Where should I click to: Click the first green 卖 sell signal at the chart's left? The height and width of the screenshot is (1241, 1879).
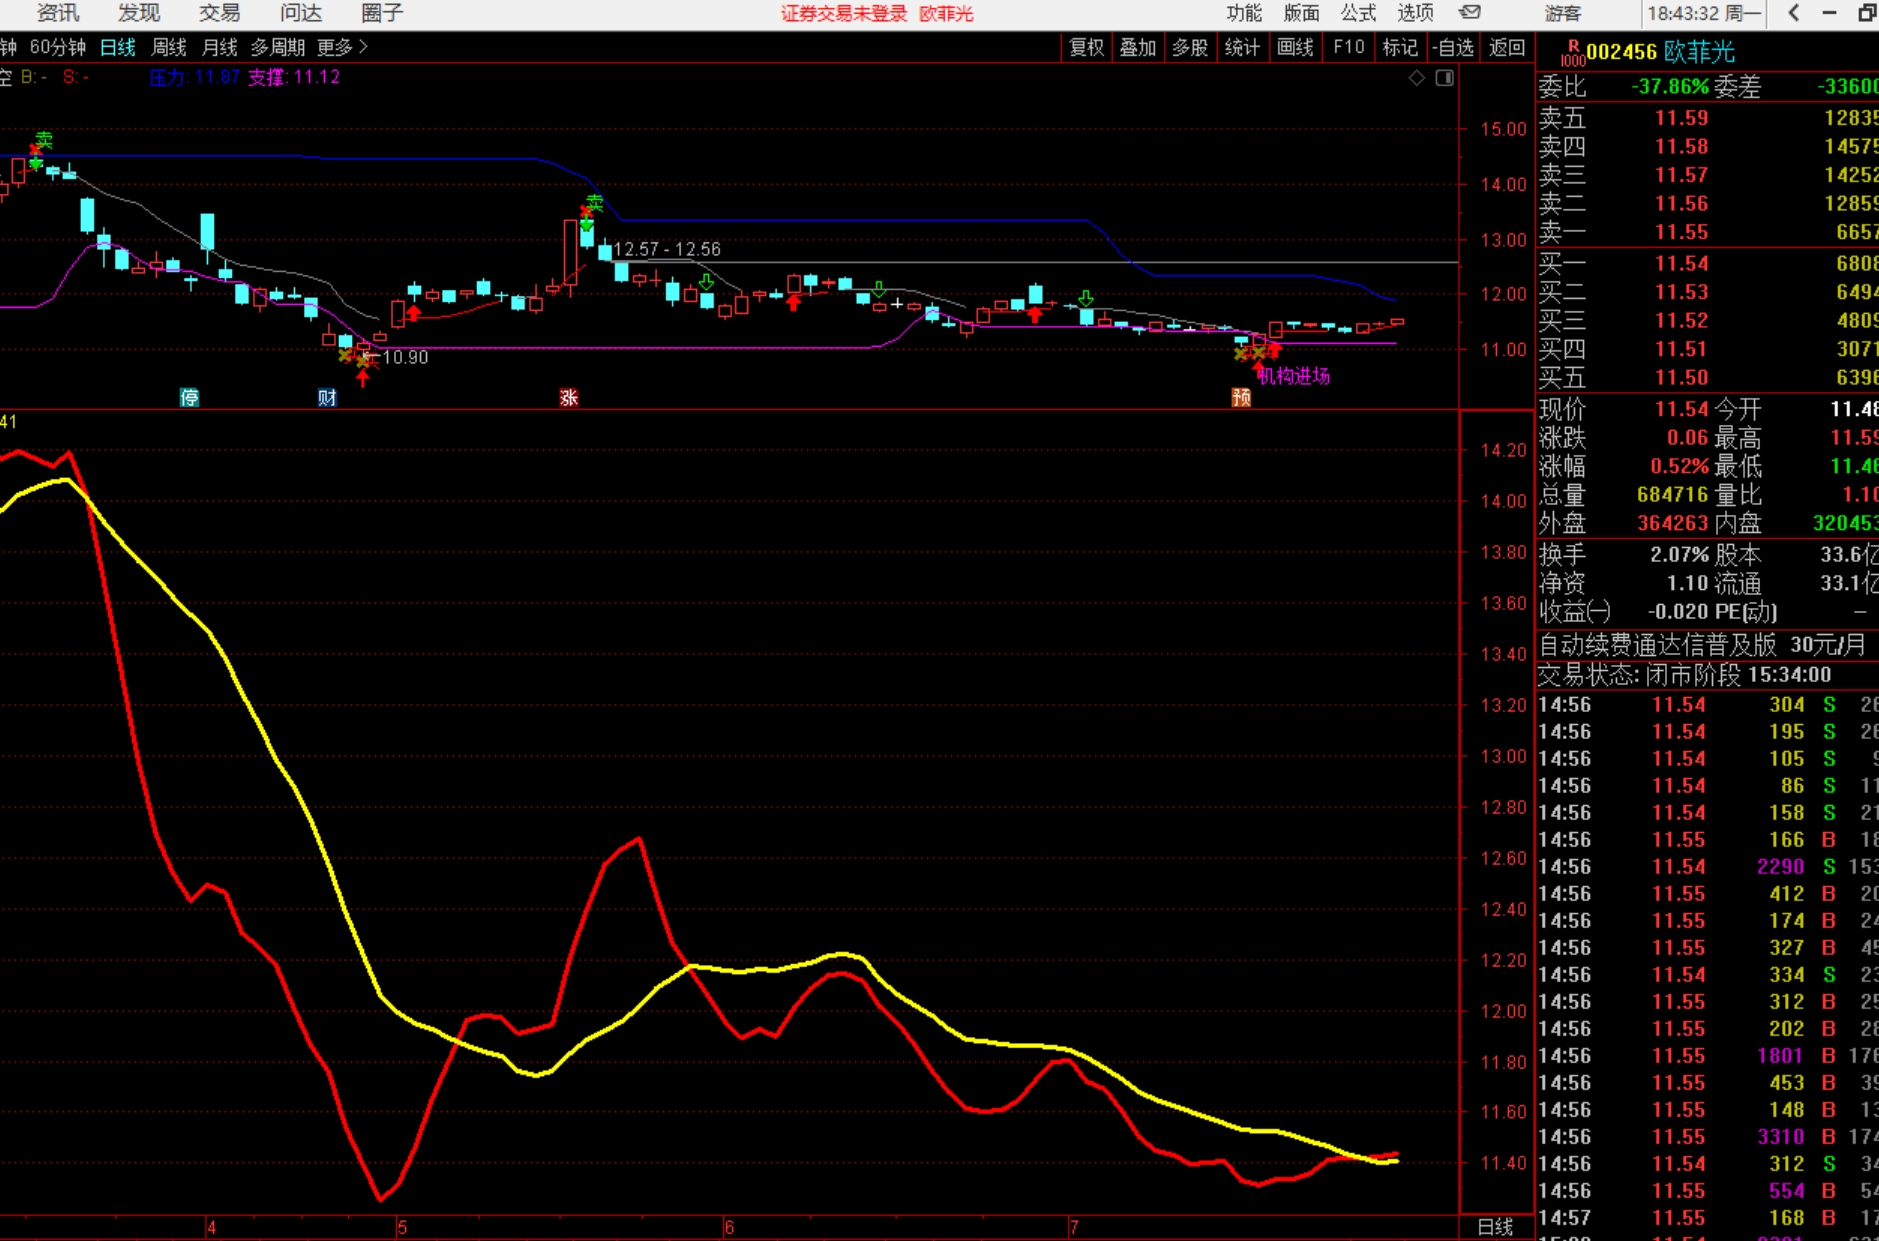pos(43,140)
